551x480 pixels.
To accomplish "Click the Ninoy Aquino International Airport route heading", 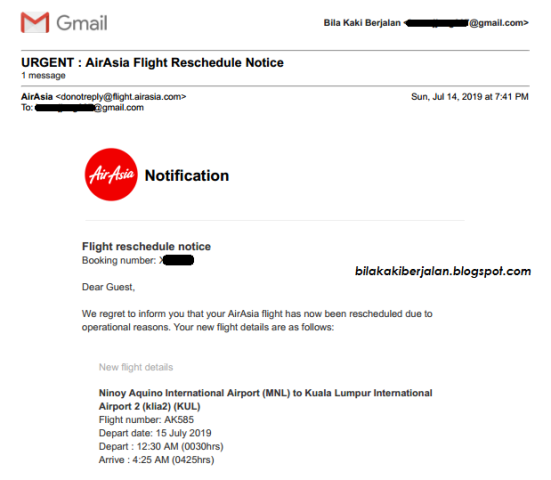I will click(265, 400).
